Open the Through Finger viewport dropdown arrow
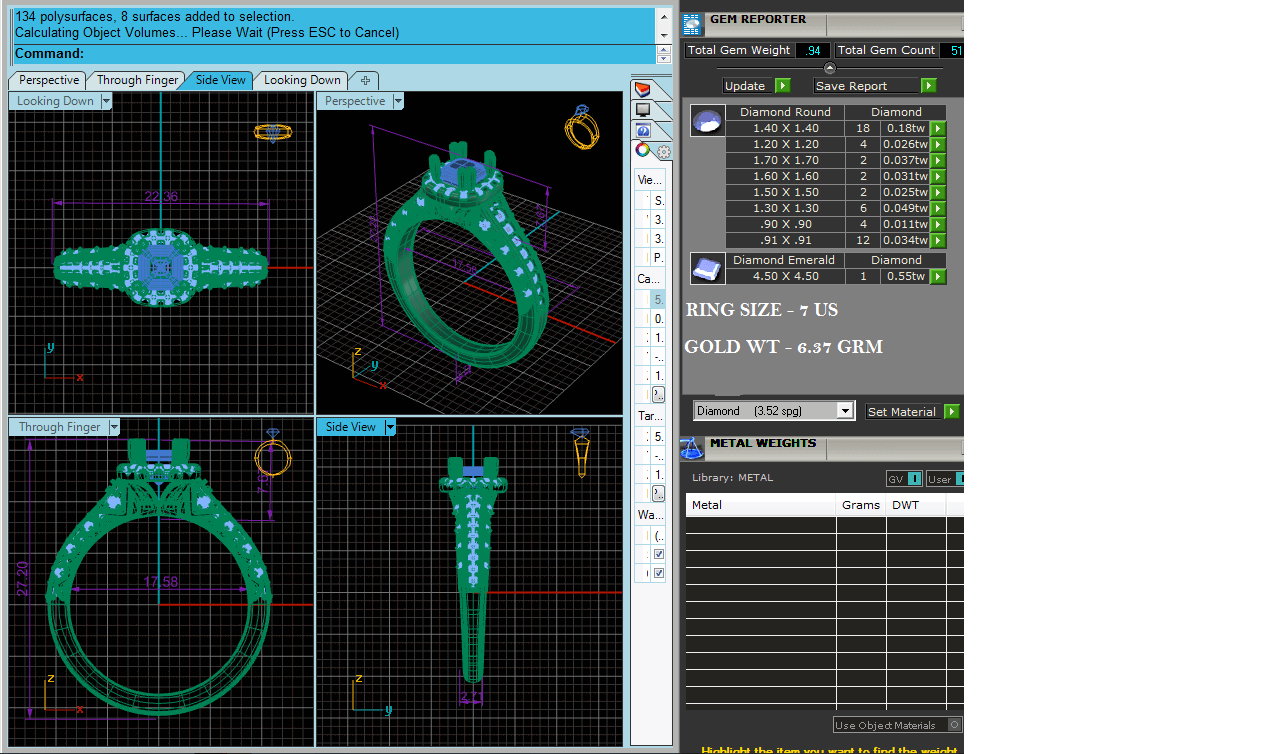1274x754 pixels. pyautogui.click(x=114, y=427)
